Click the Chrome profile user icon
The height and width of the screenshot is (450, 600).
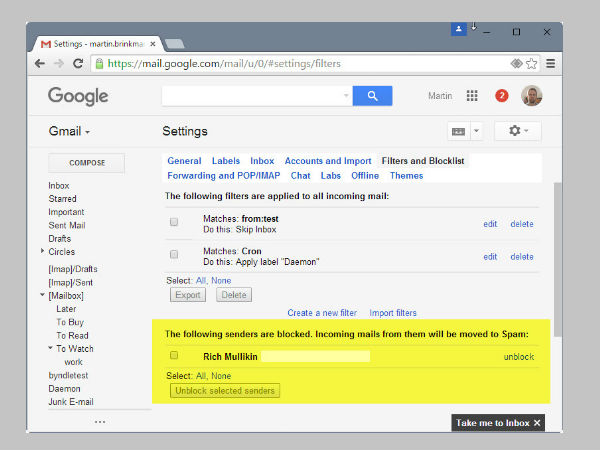[458, 29]
